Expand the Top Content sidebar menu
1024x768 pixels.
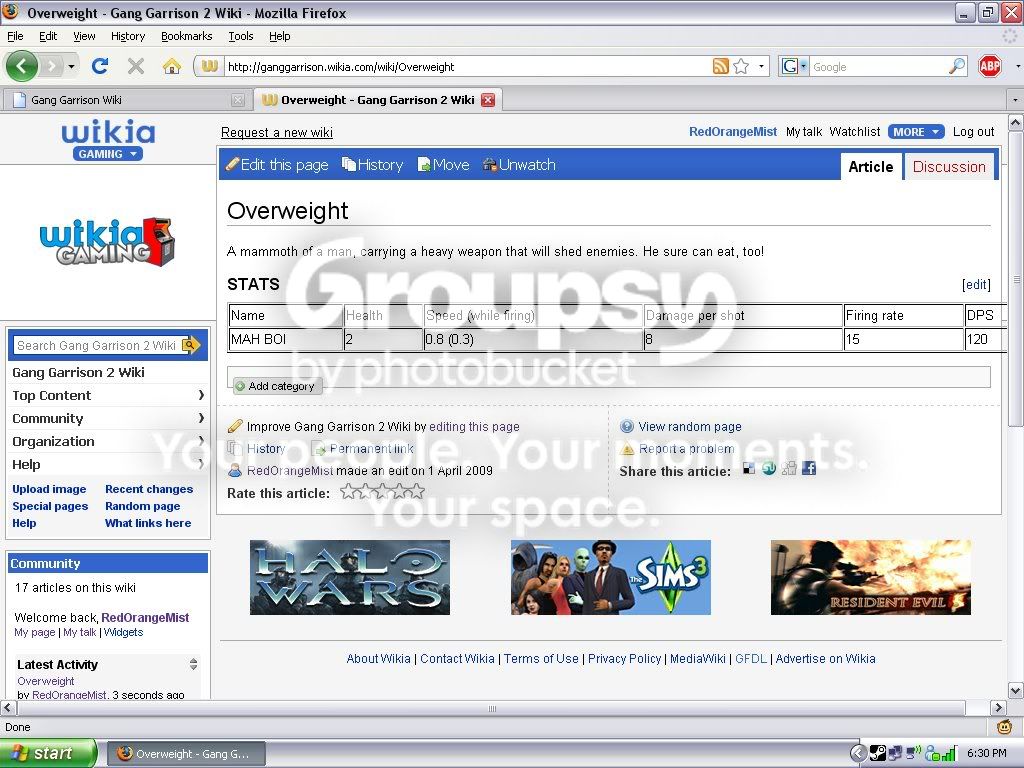(x=108, y=395)
